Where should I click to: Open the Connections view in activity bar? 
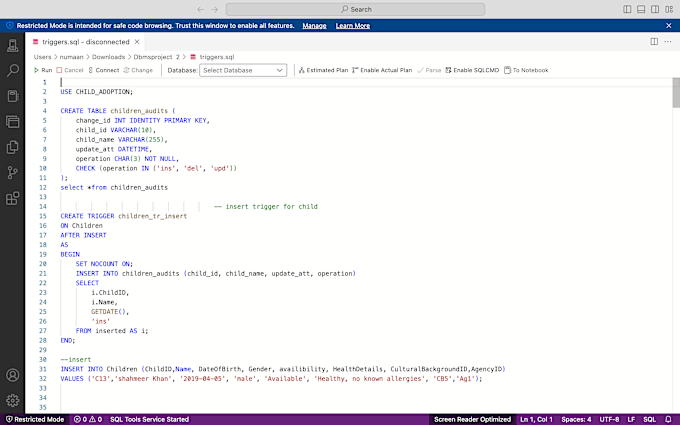click(x=13, y=46)
